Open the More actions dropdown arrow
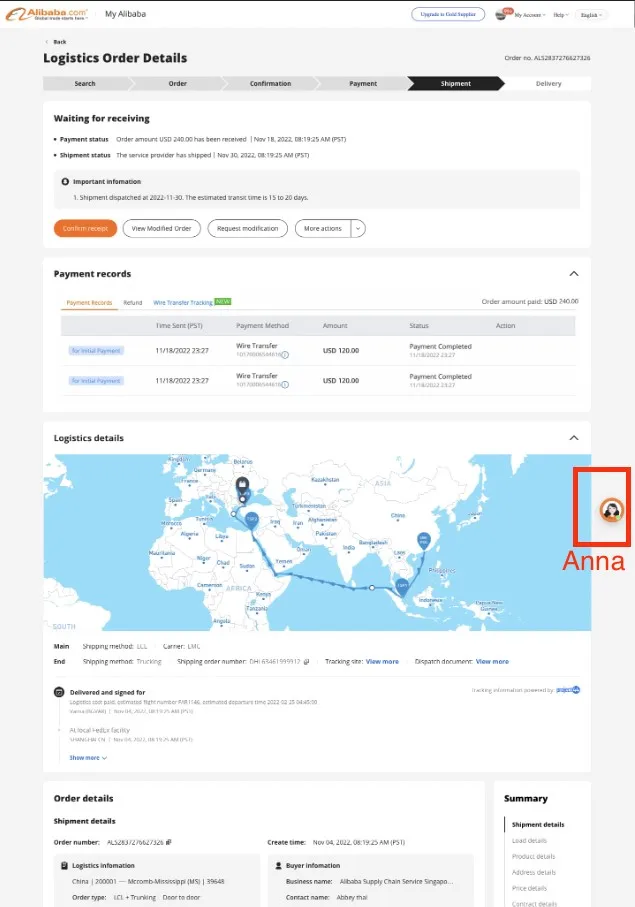This screenshot has width=635, height=907. coord(357,228)
